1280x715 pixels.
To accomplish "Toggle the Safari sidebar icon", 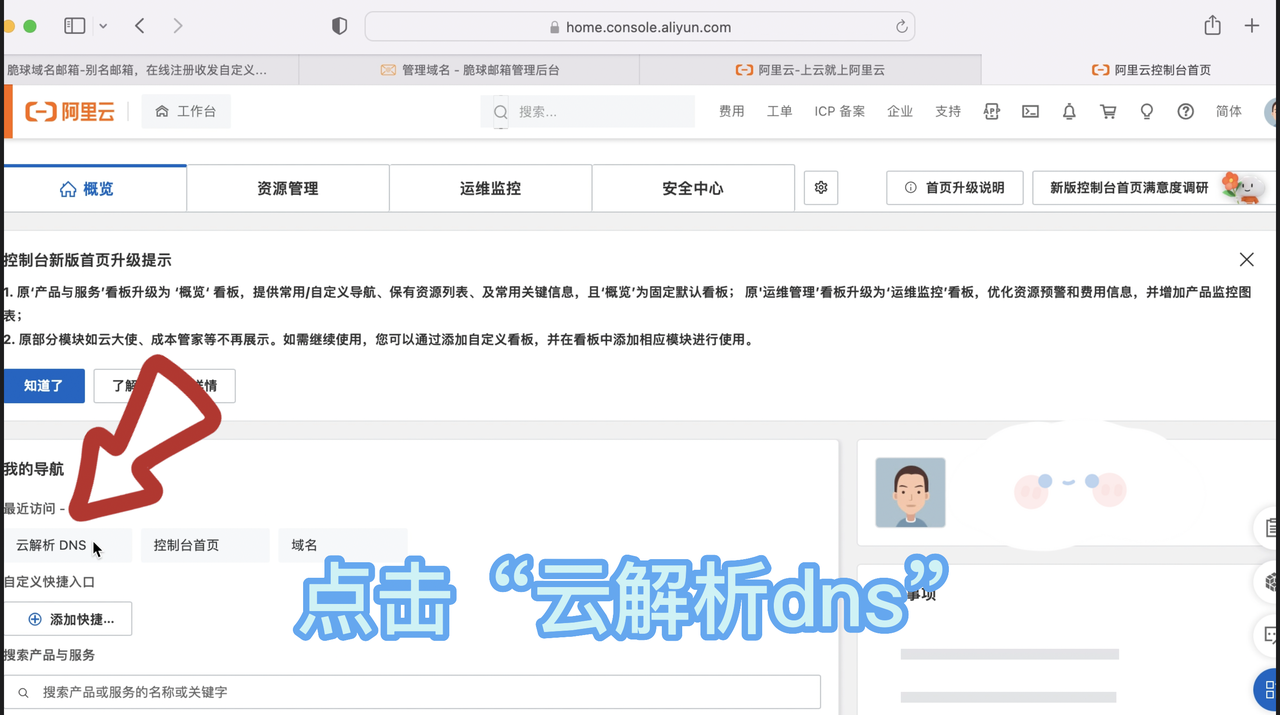I will click(x=74, y=26).
